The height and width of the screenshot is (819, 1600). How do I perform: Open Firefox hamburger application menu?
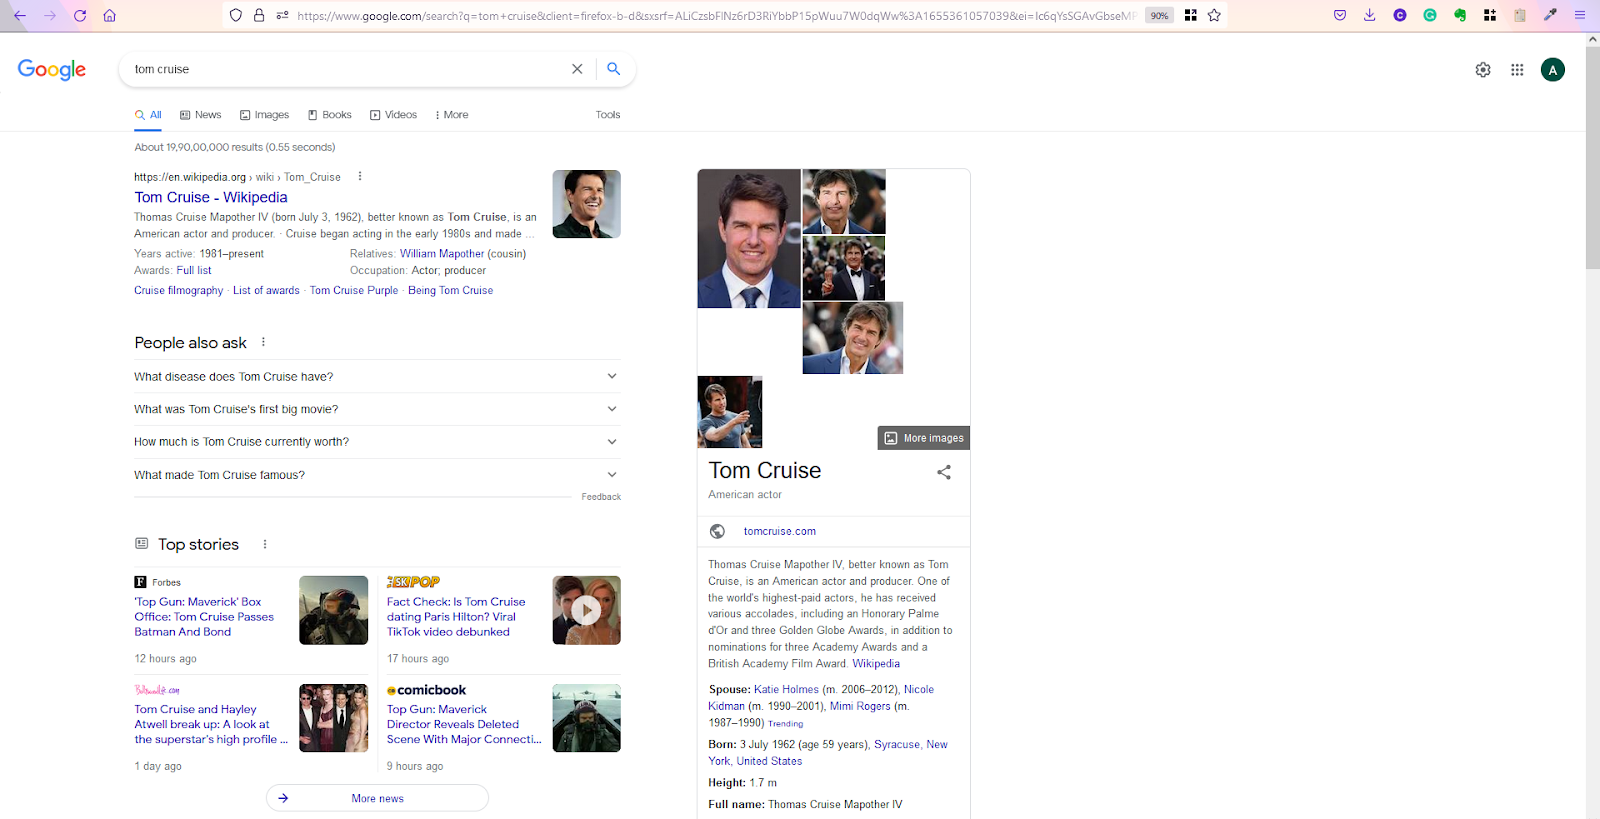click(1580, 15)
